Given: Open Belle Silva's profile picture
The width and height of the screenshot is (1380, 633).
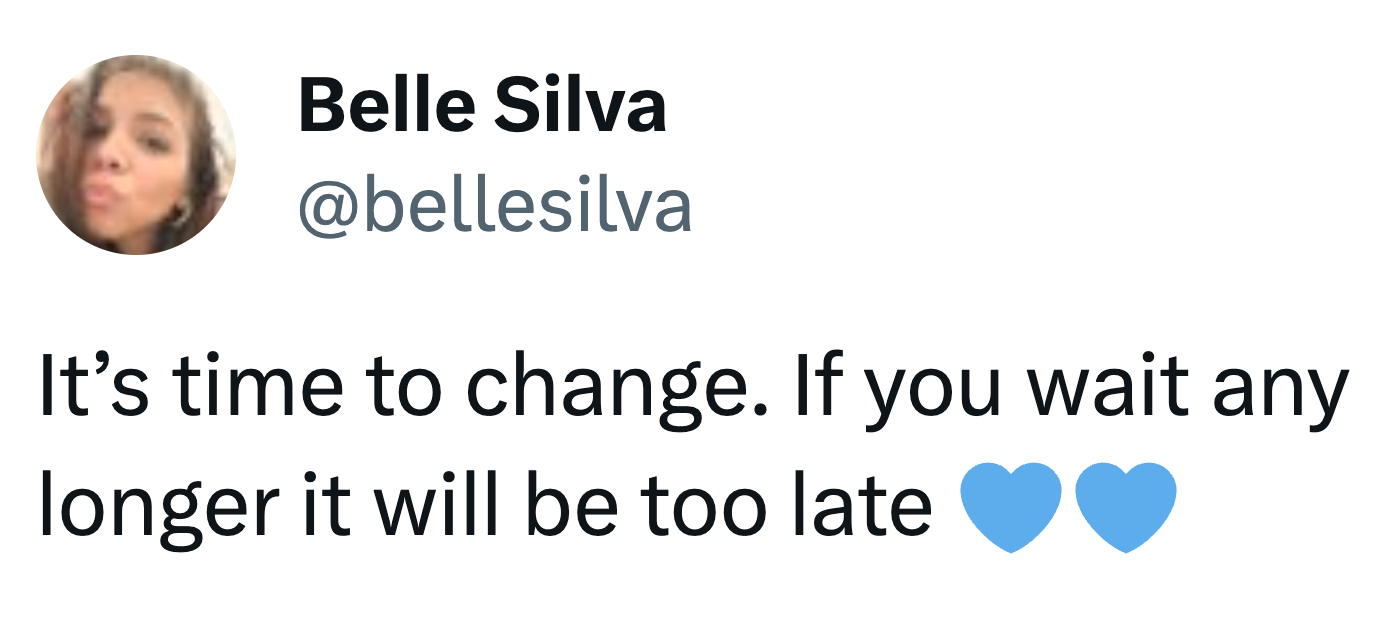Looking at the screenshot, I should tap(136, 154).
